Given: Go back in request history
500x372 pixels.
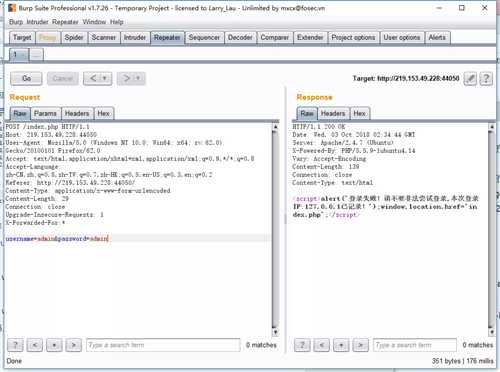Looking at the screenshot, I should coord(93,79).
